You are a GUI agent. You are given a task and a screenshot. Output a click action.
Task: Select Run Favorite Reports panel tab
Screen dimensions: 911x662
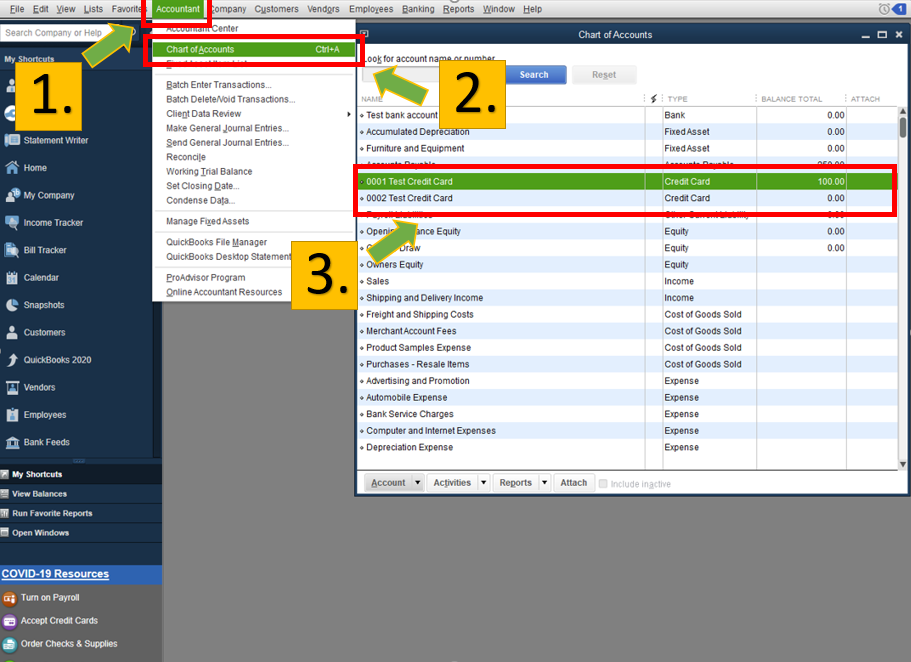[81, 513]
